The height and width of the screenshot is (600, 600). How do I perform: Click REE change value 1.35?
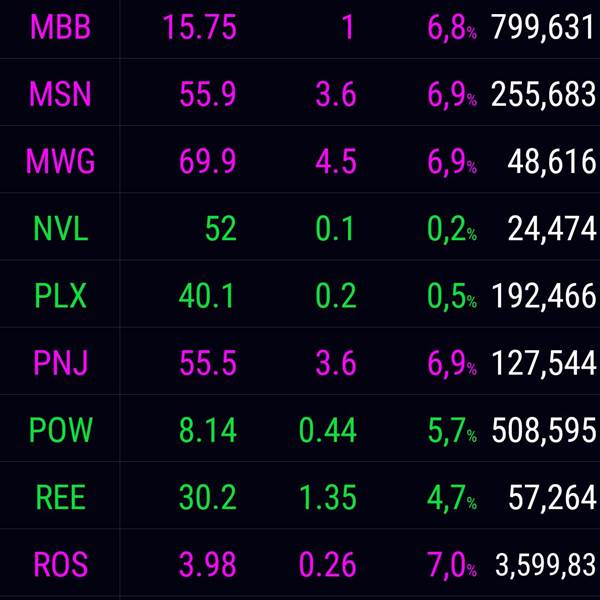pyautogui.click(x=328, y=497)
